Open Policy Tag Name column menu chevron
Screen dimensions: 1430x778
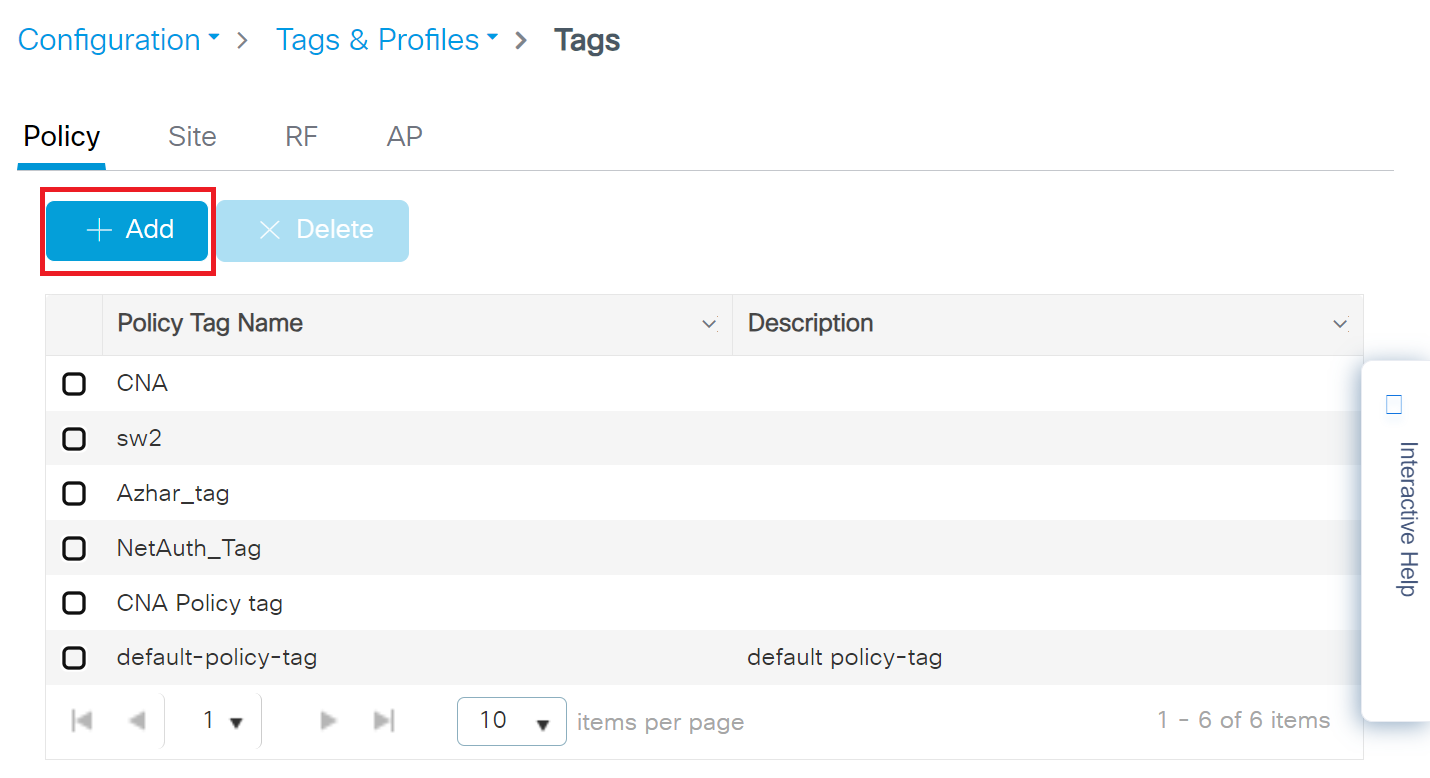point(709,324)
